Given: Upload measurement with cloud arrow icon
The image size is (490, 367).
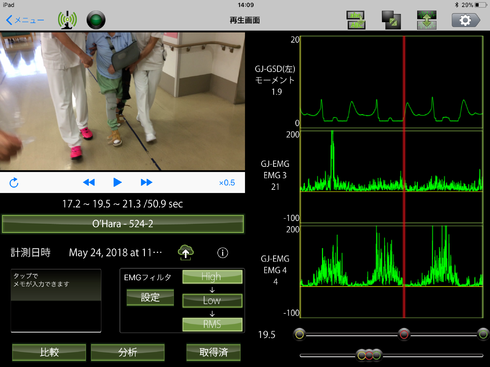Looking at the screenshot, I should point(186,252).
